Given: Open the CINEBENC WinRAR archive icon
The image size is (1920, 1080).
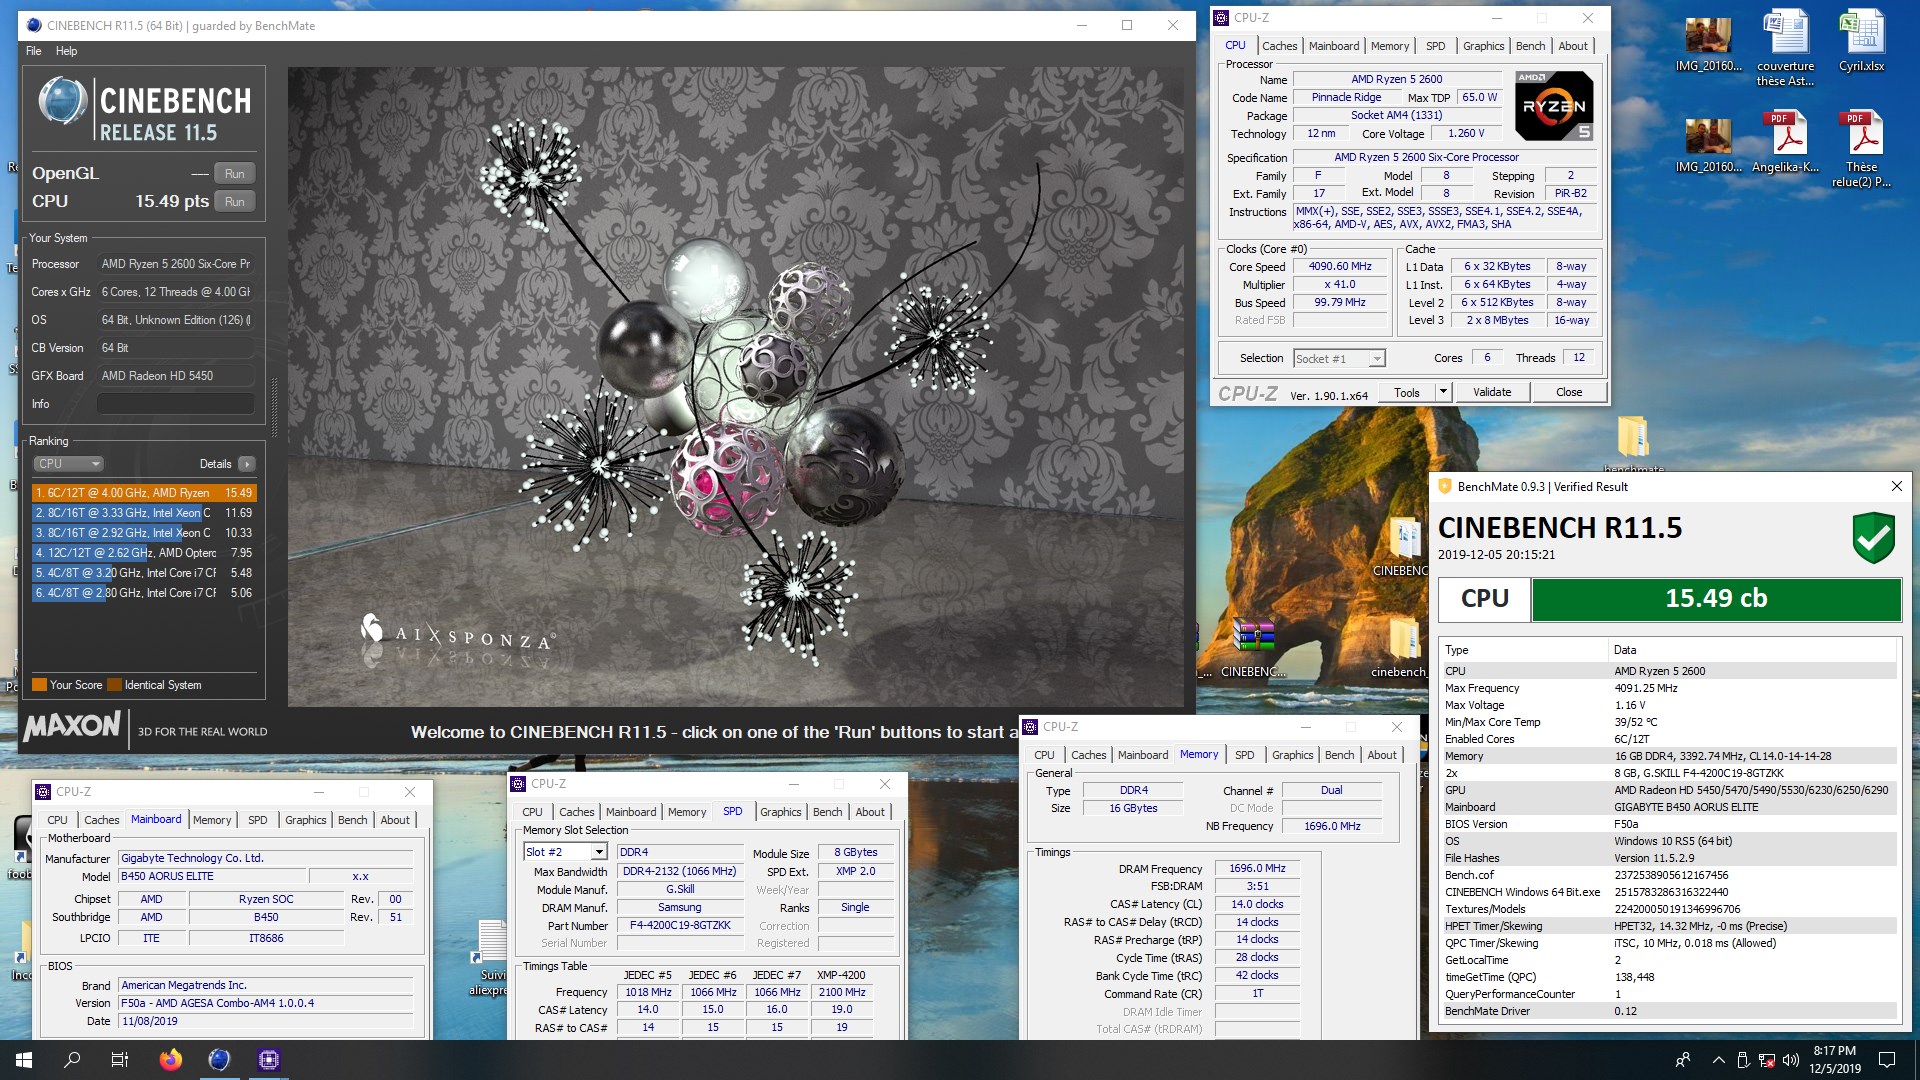Looking at the screenshot, I should (x=1253, y=648).
